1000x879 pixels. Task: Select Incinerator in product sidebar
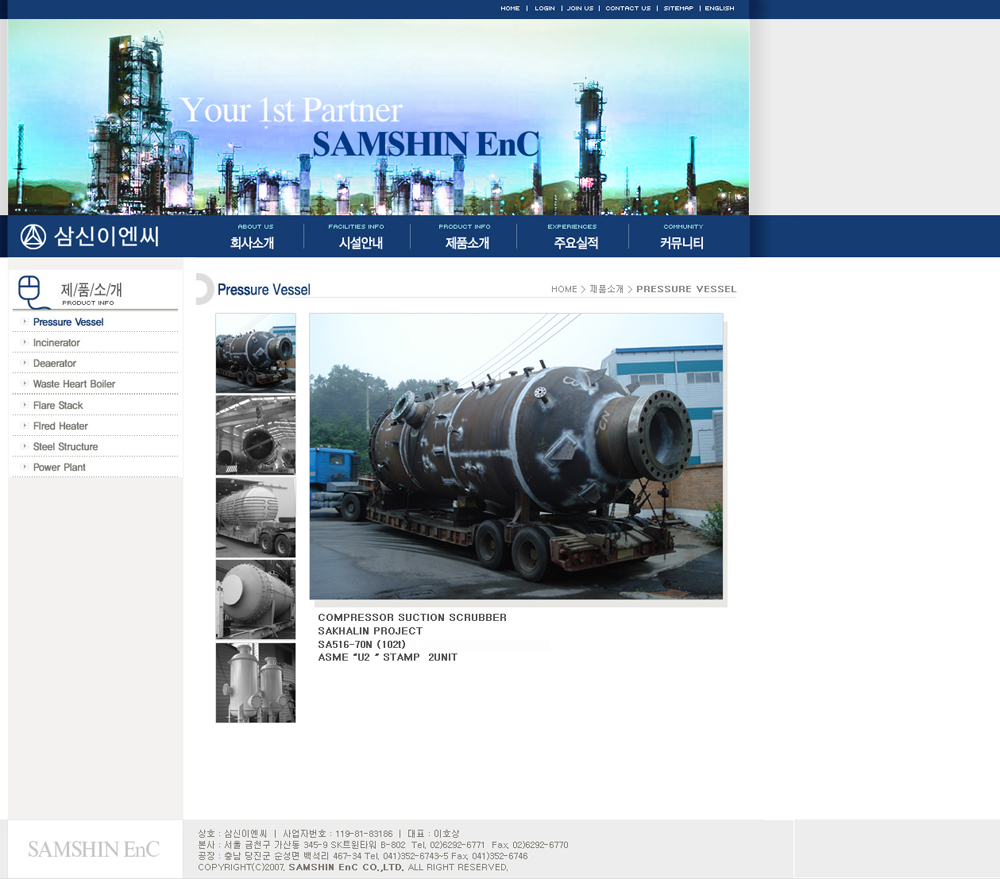click(x=56, y=343)
